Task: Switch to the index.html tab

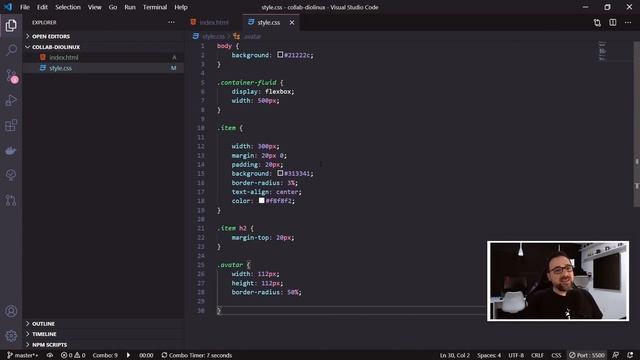Action: click(213, 22)
